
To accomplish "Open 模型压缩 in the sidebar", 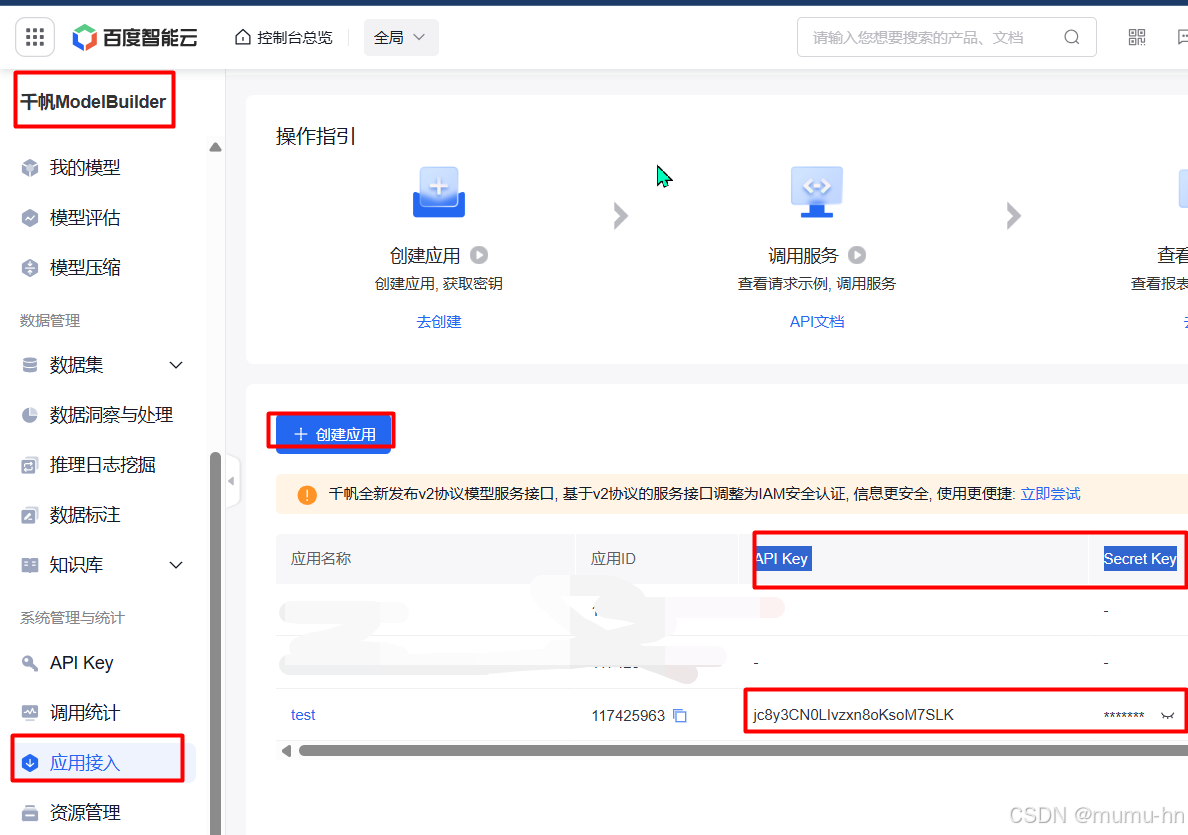I will (85, 267).
